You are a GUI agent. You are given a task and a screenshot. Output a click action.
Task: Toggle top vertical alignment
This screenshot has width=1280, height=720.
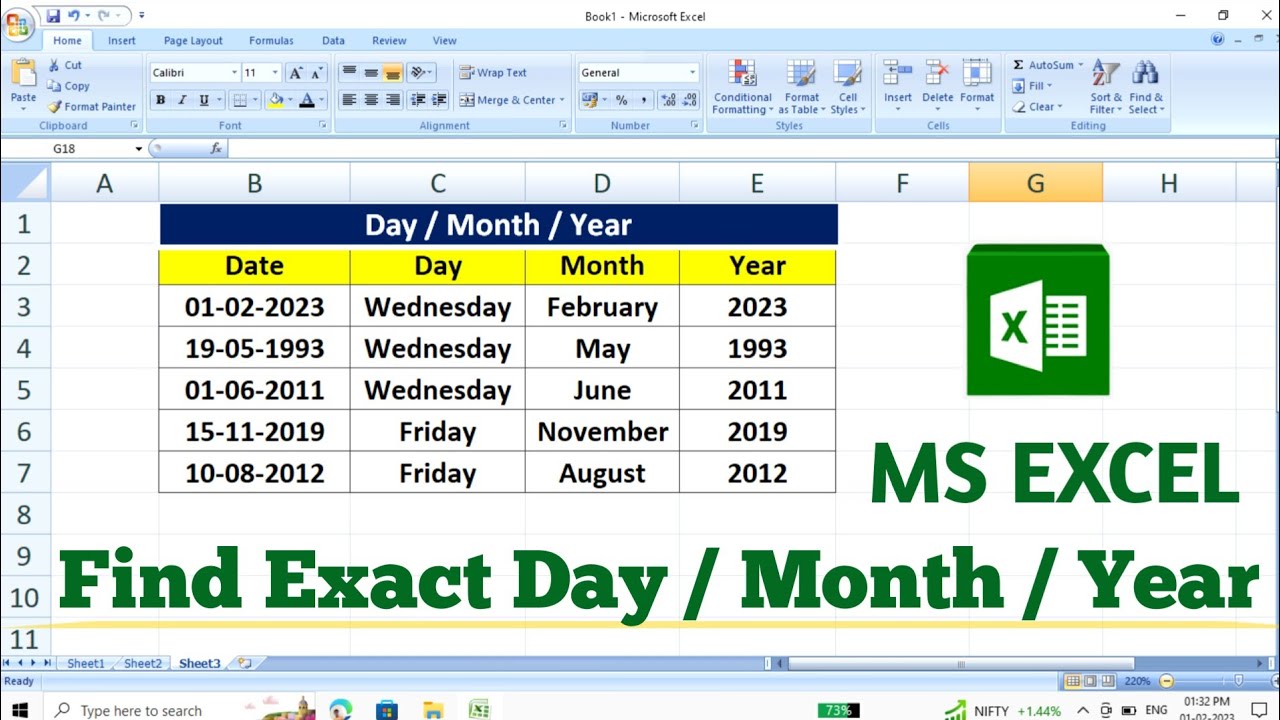(x=349, y=73)
